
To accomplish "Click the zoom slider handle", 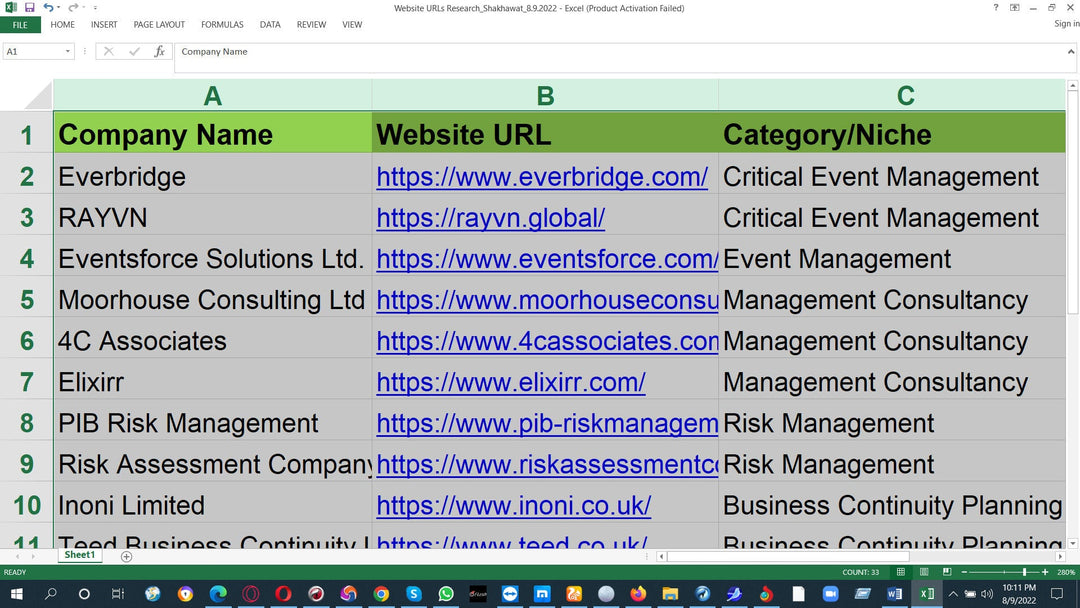I will 1024,572.
